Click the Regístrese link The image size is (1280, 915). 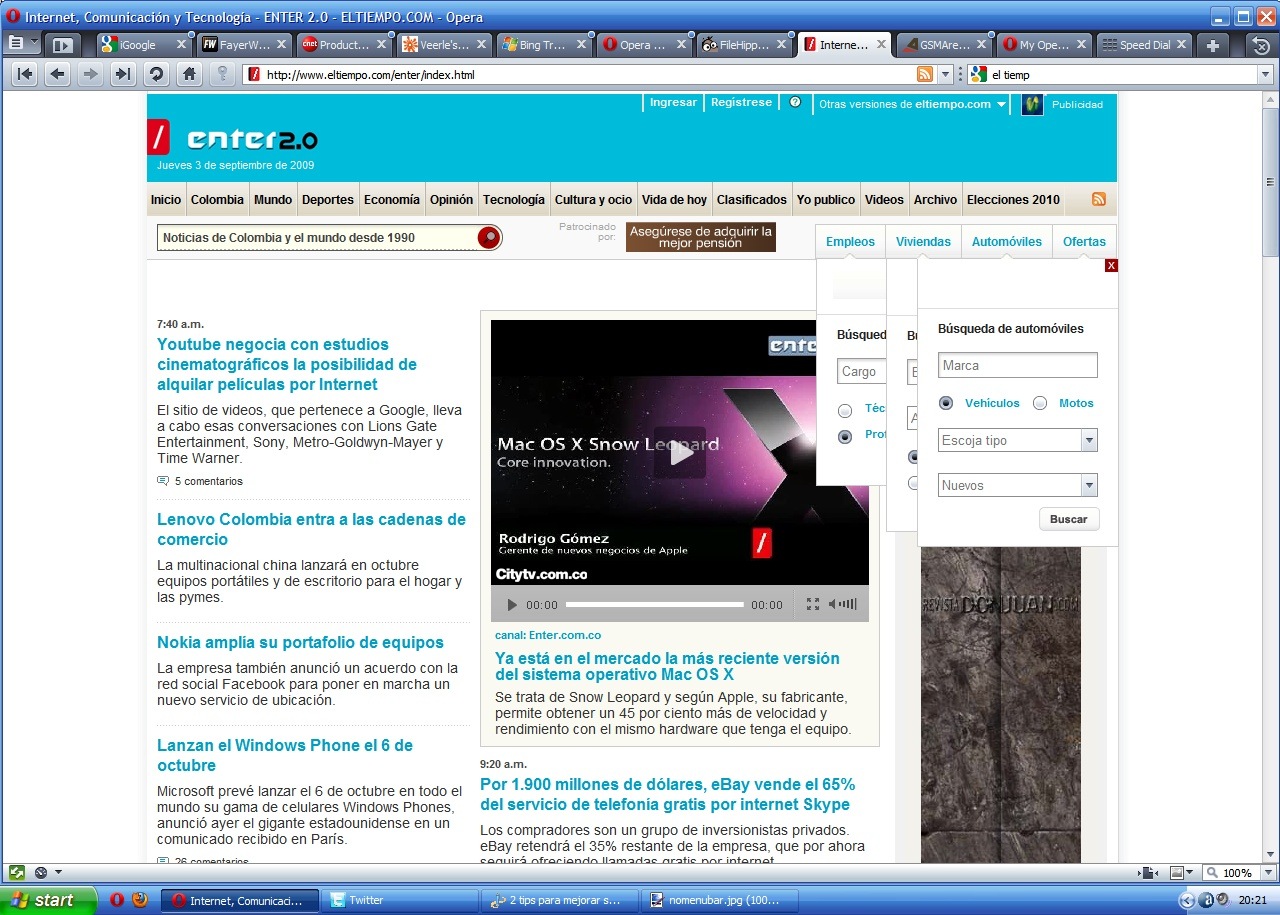pos(742,102)
